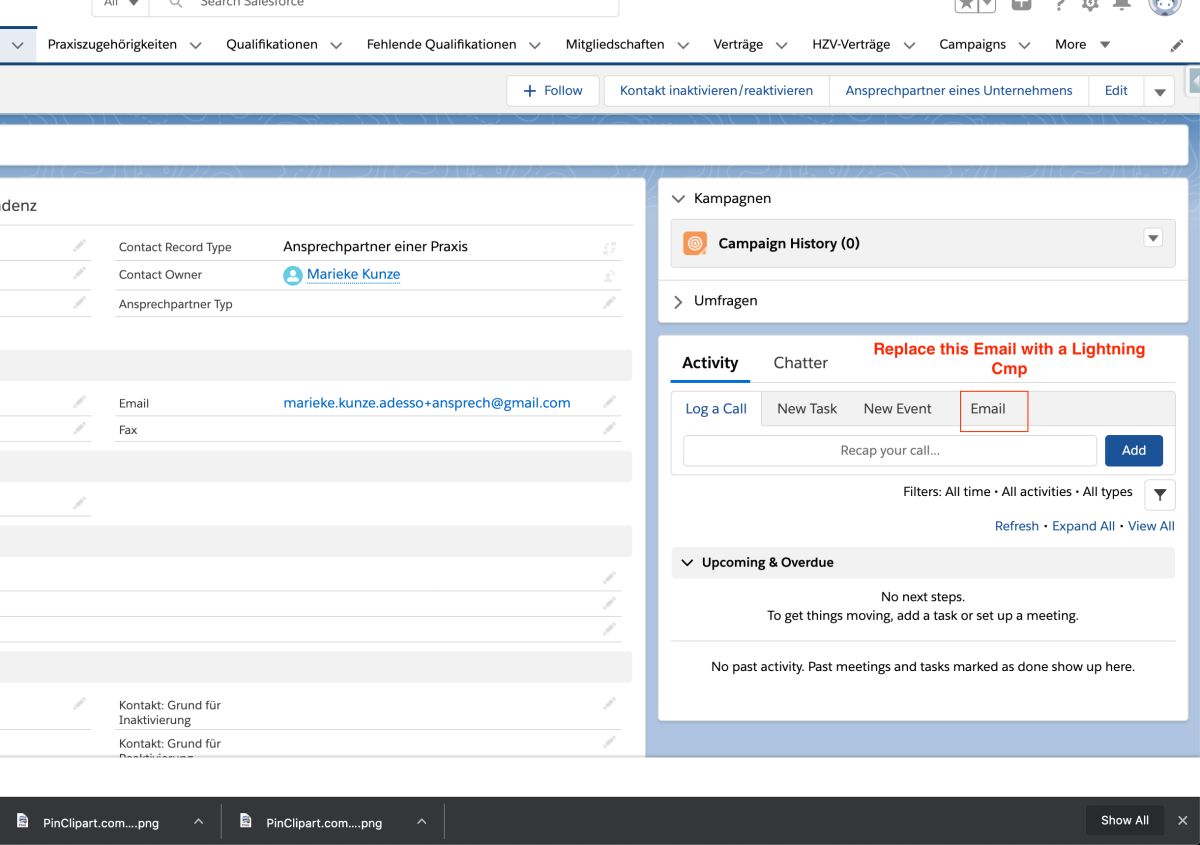This screenshot has height=845, width=1200.
Task: Click the Add button
Action: click(x=1133, y=450)
